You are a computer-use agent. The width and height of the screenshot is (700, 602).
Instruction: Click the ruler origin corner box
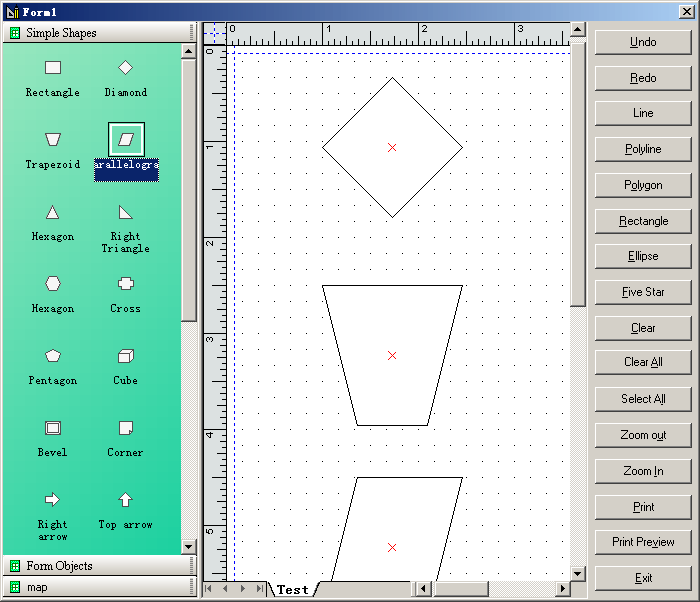coord(215,33)
